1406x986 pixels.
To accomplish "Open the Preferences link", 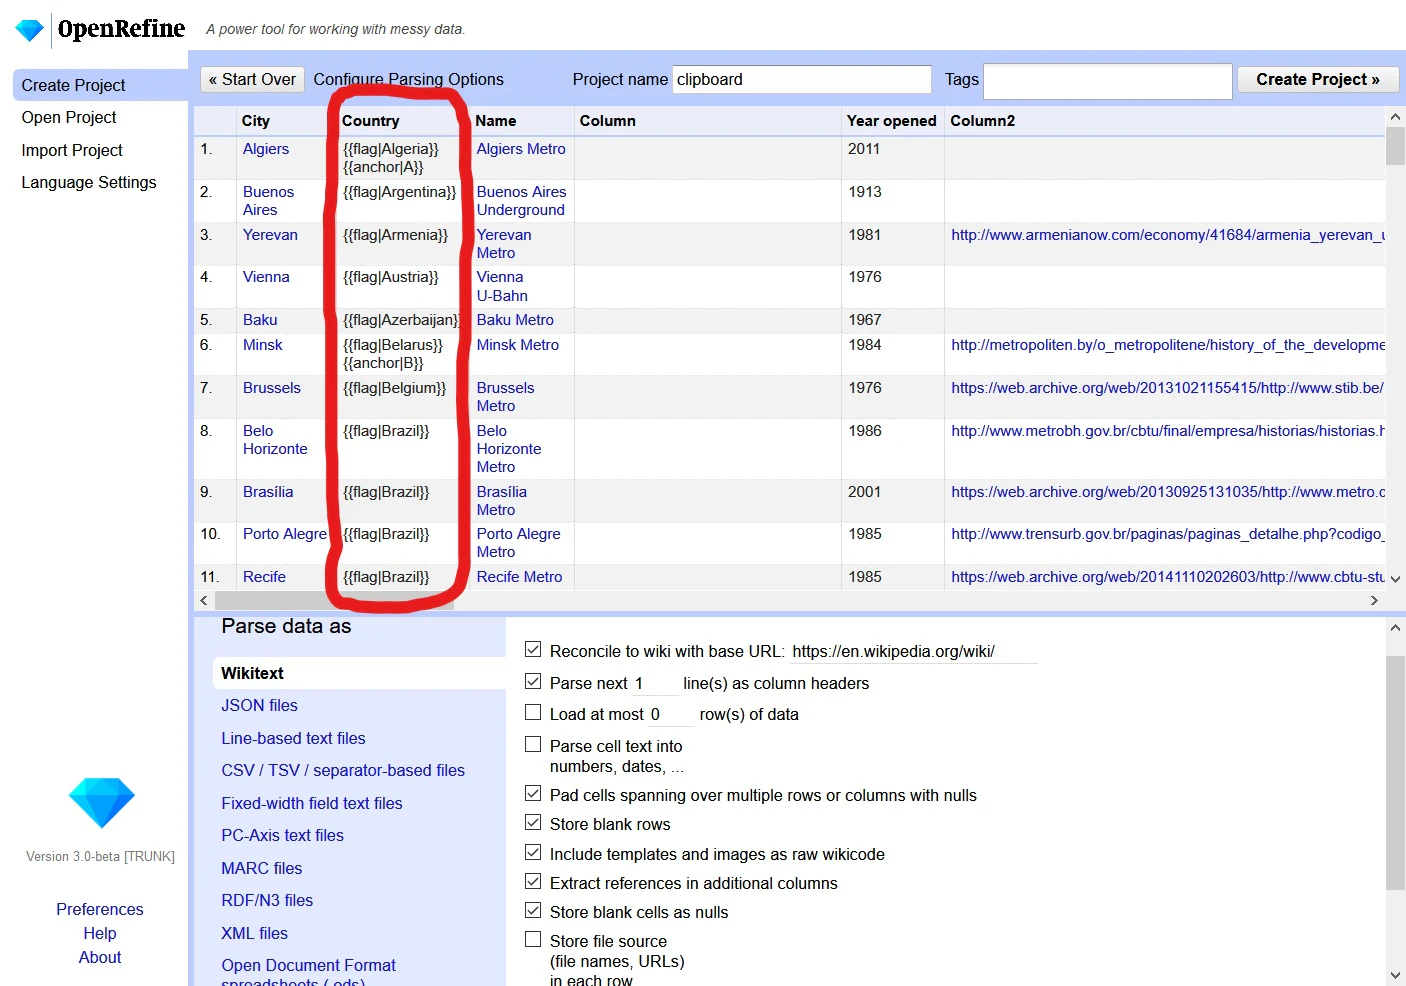I will (100, 909).
